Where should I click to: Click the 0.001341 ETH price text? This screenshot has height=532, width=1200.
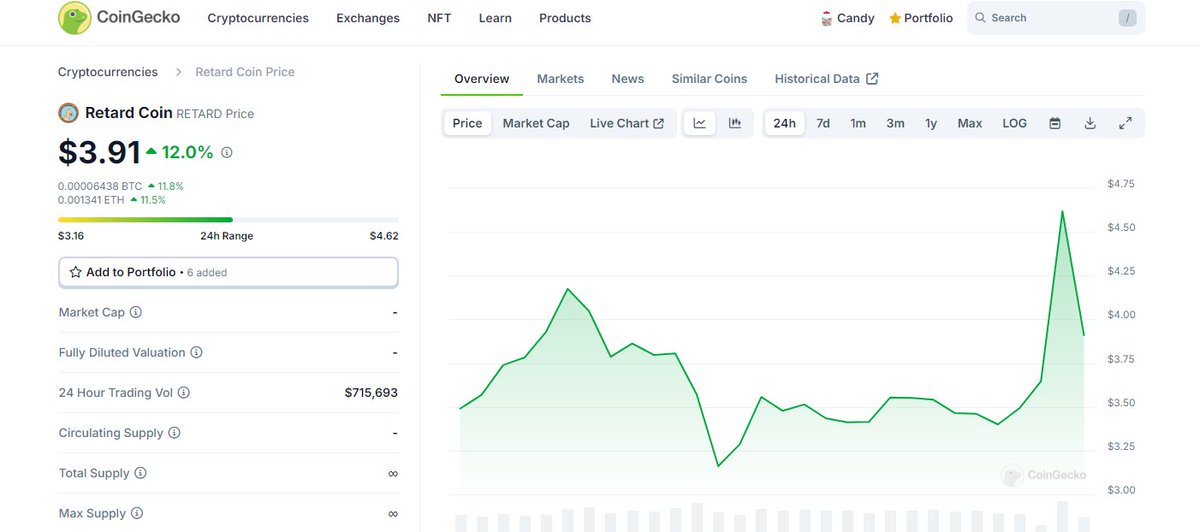point(92,200)
